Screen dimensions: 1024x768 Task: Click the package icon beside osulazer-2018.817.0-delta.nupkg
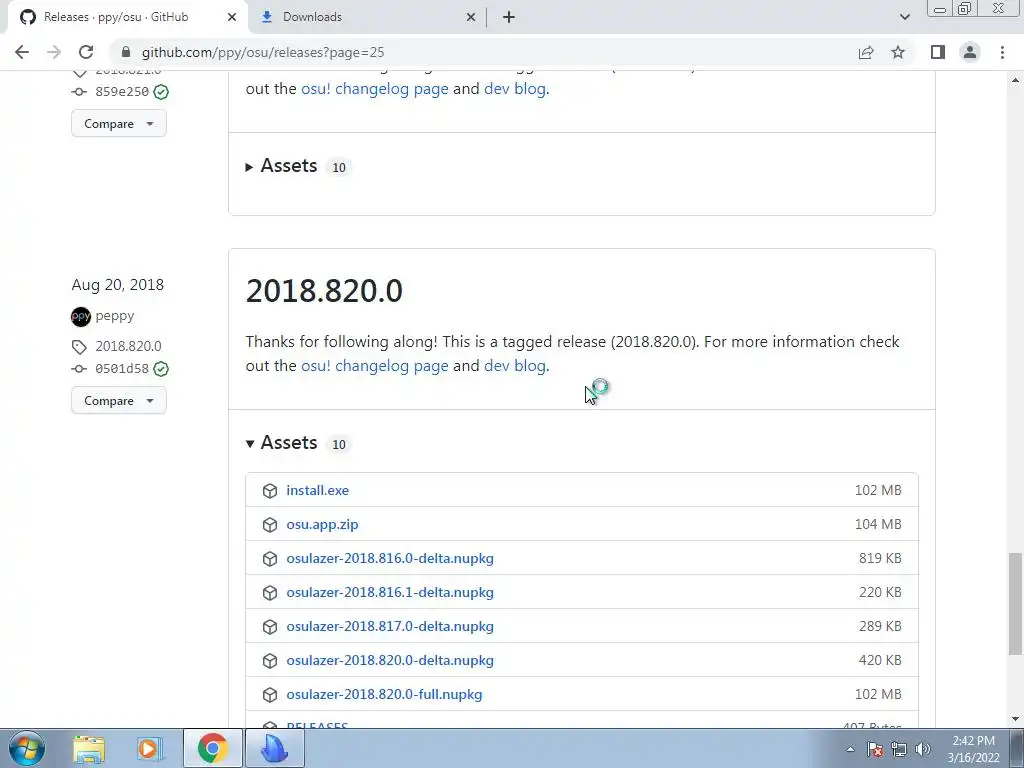point(270,626)
